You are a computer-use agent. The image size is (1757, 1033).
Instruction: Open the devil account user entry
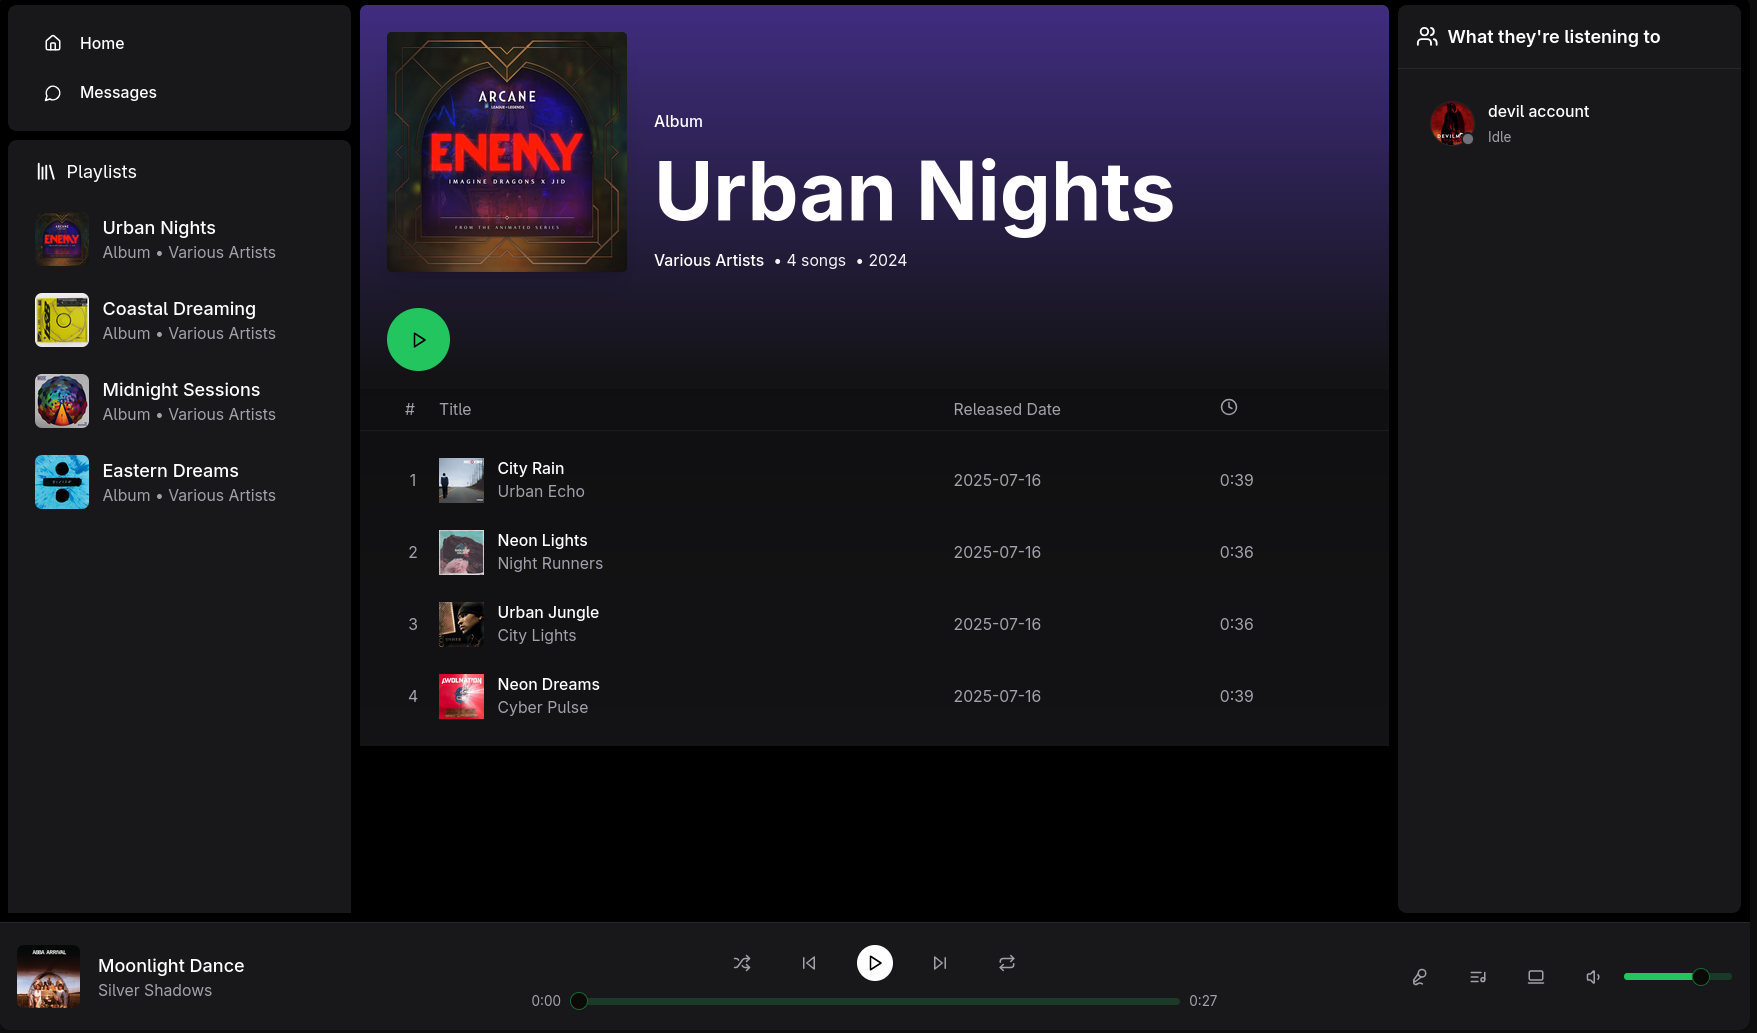tap(1569, 123)
